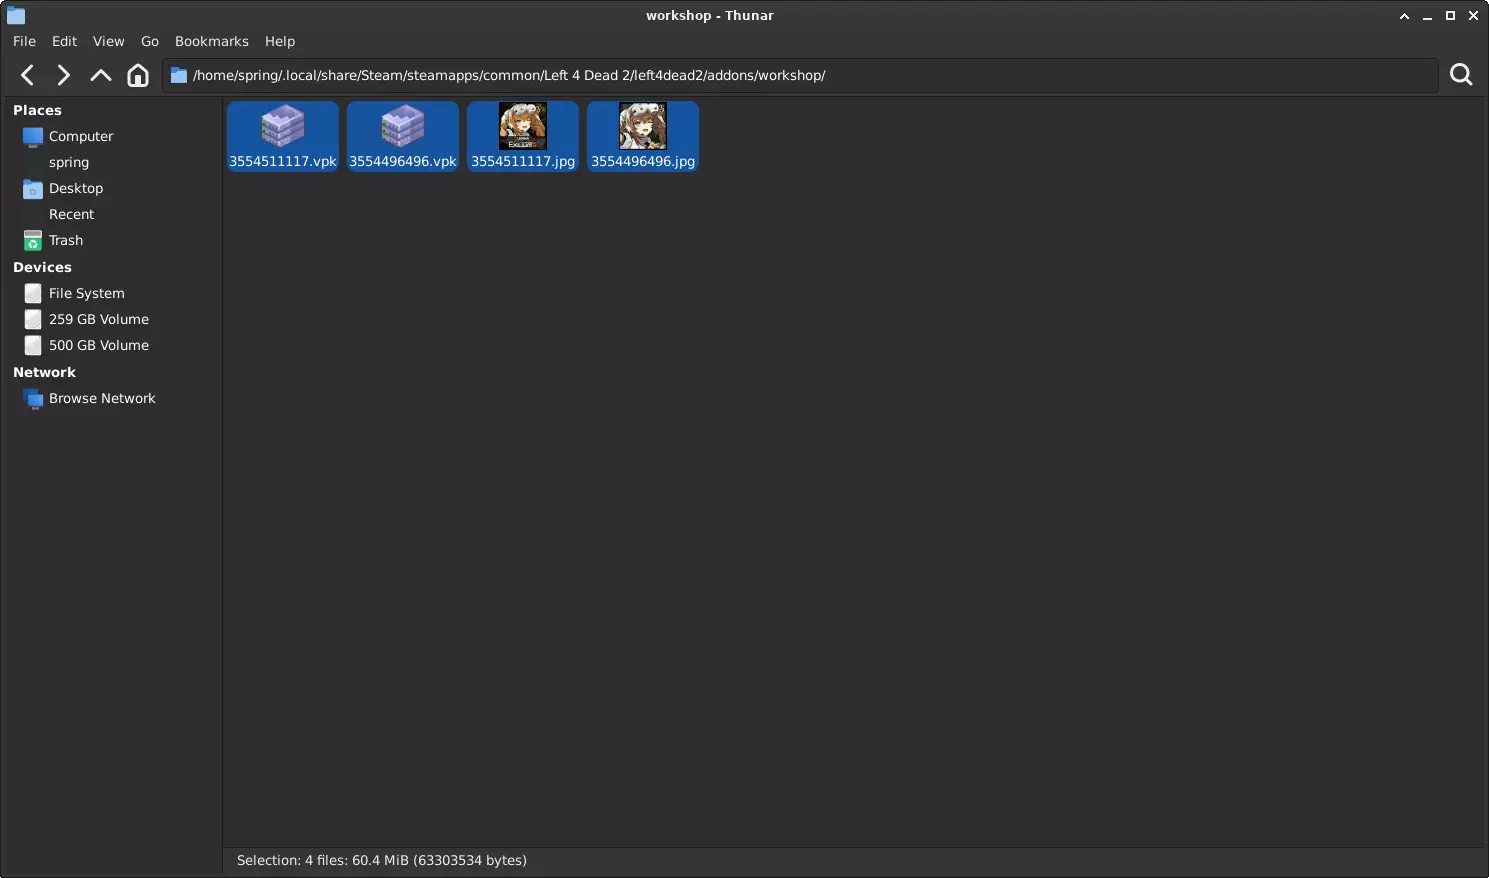Open the Desktop label in Places
The image size is (1489, 878).
76,188
